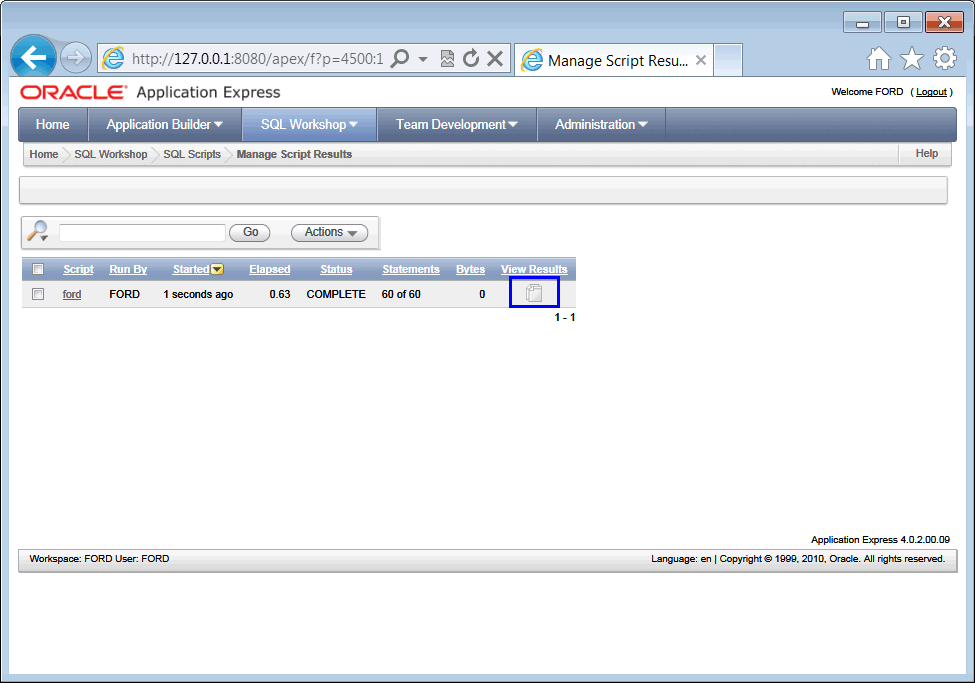
Task: Refresh the page with the reload icon
Action: pyautogui.click(x=471, y=58)
